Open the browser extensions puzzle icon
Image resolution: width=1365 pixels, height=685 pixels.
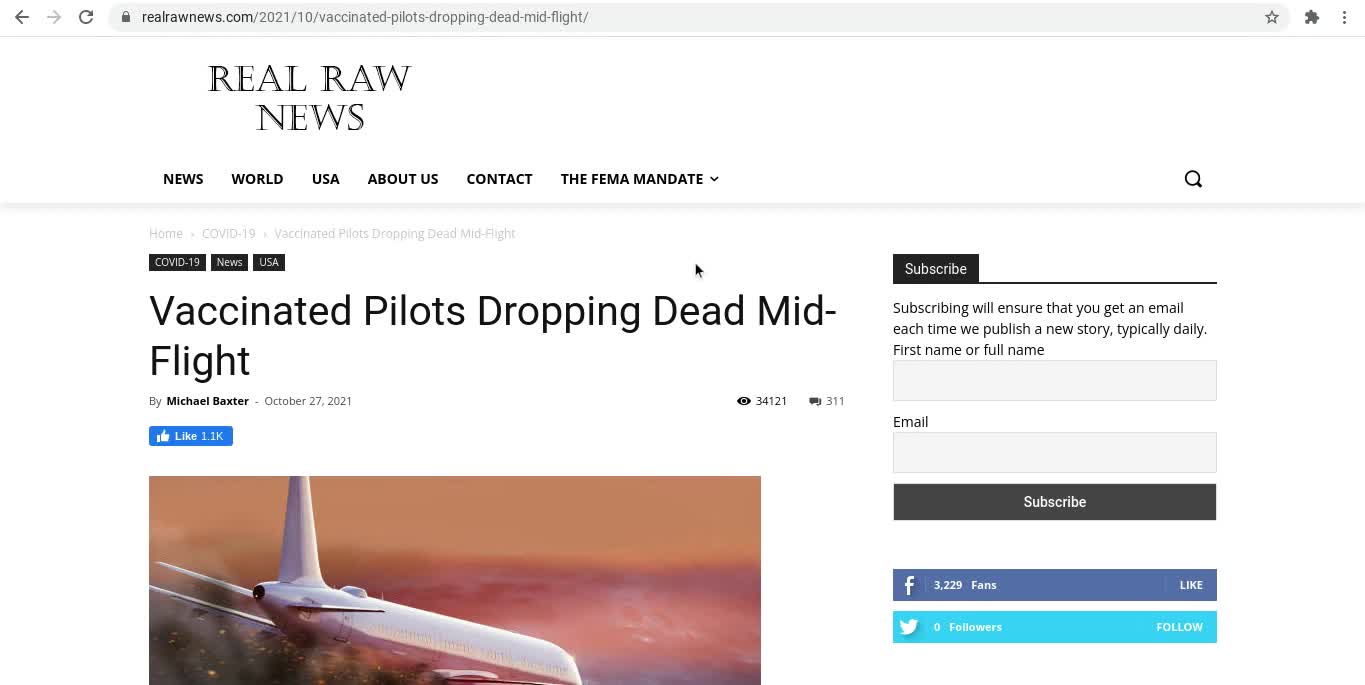point(1312,17)
